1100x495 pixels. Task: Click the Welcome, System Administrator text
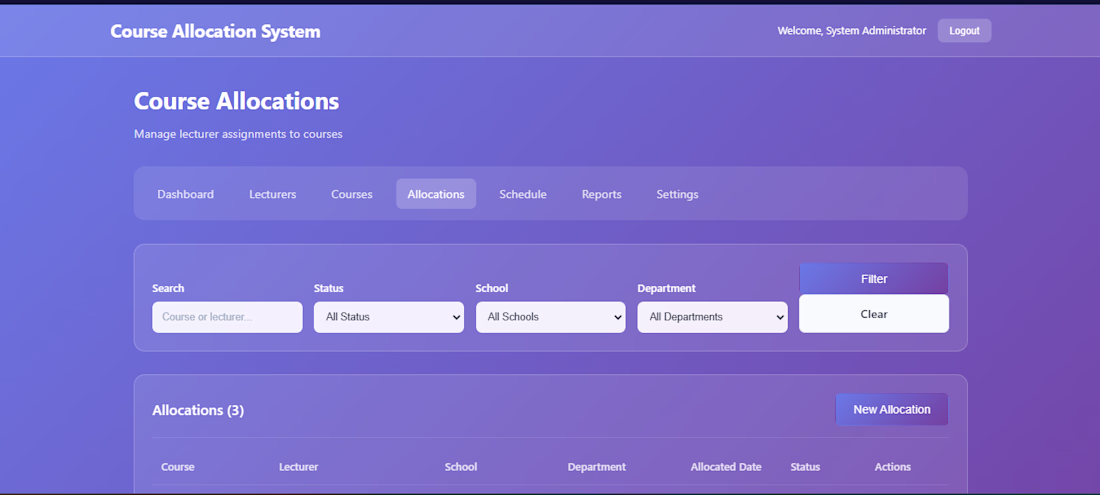pos(852,31)
